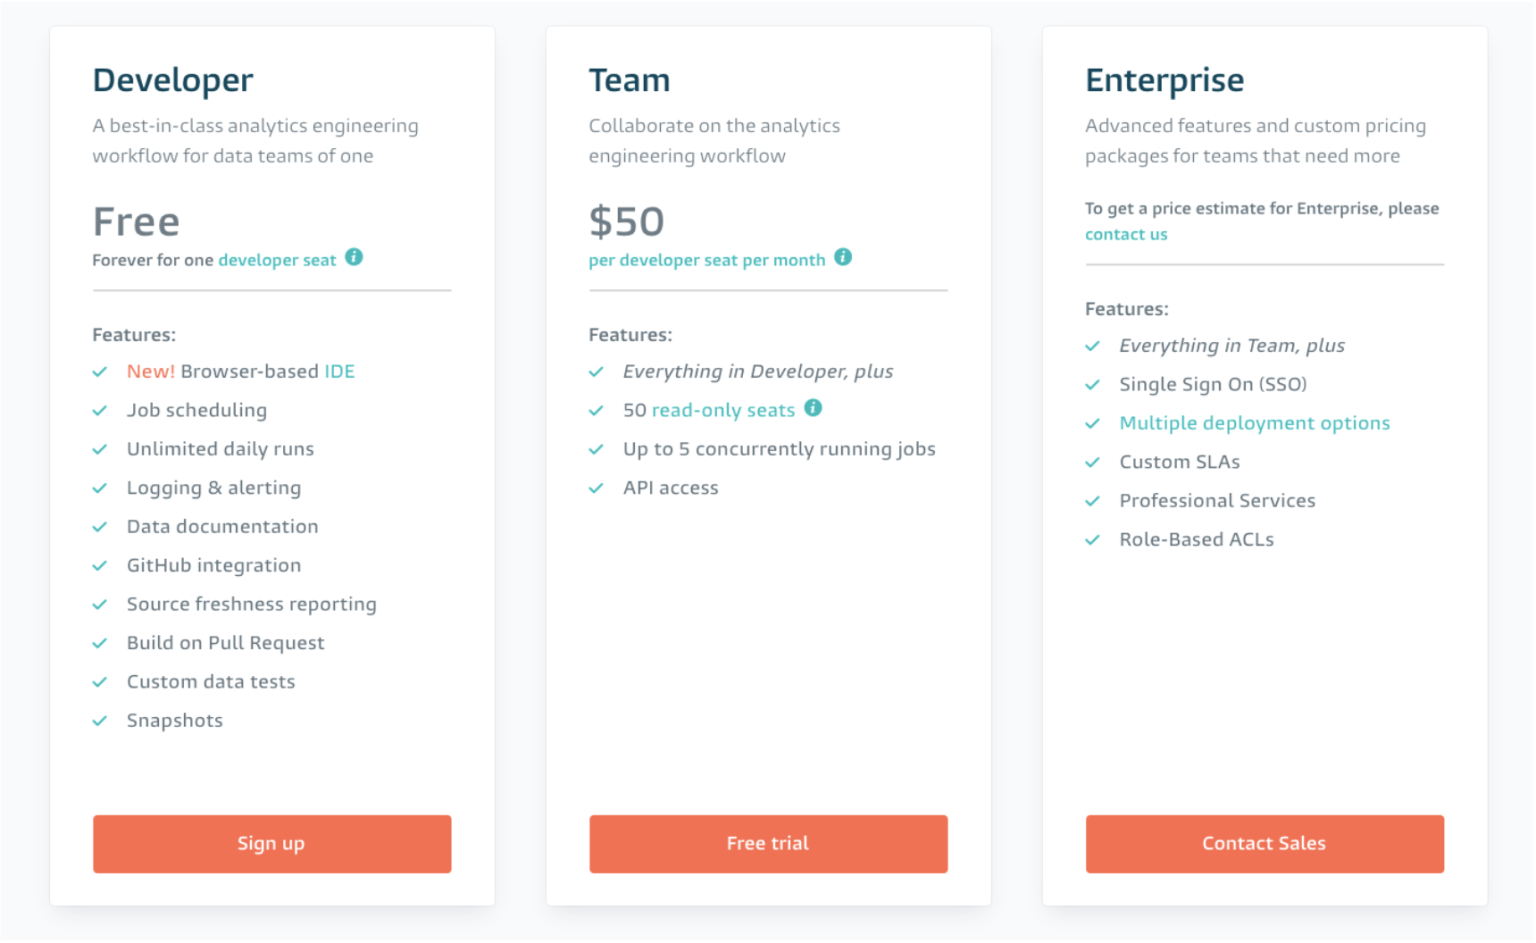
Task: Click the $50 price text
Action: click(x=626, y=222)
